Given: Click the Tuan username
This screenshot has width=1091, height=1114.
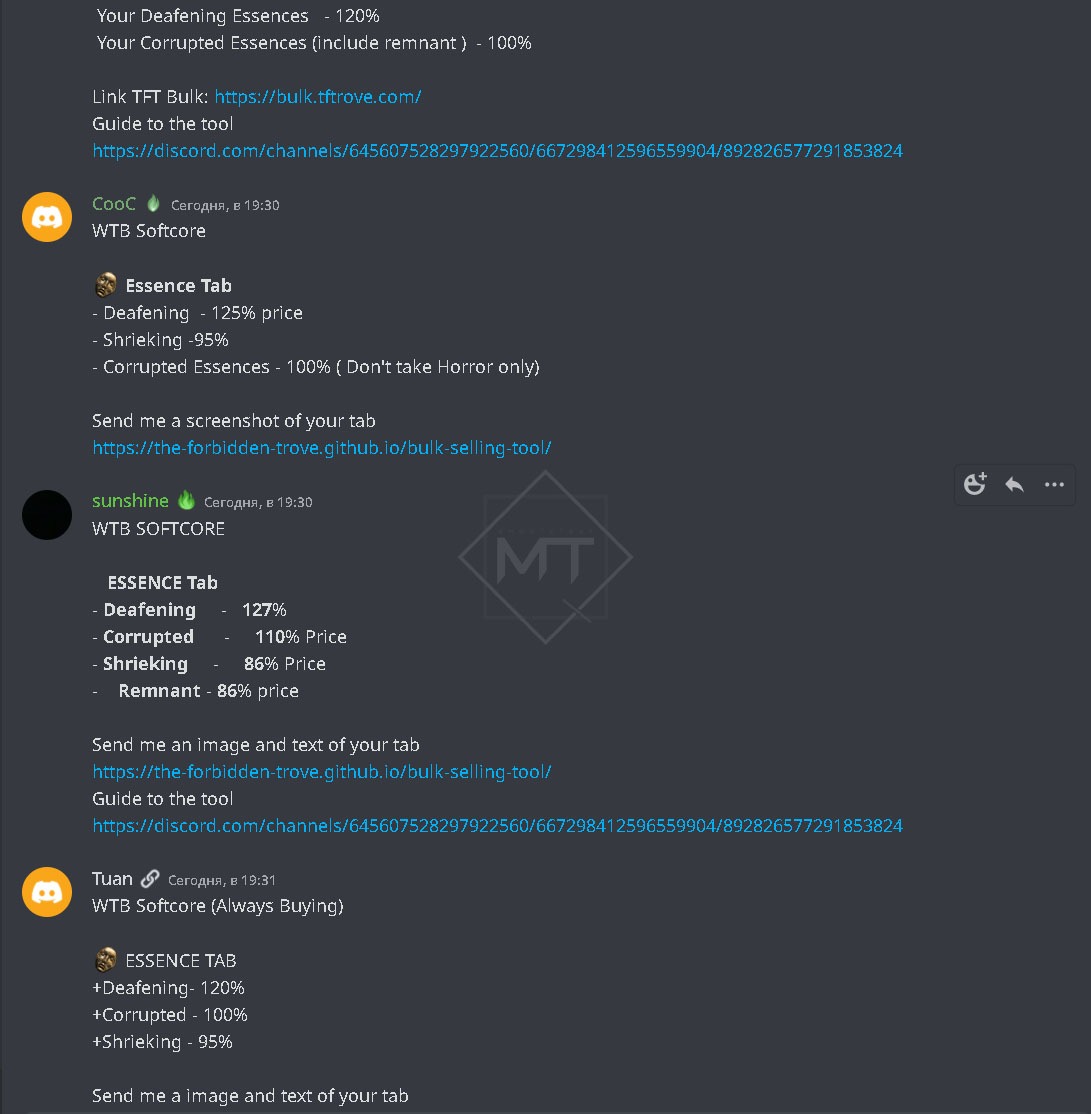Looking at the screenshot, I should (112, 879).
